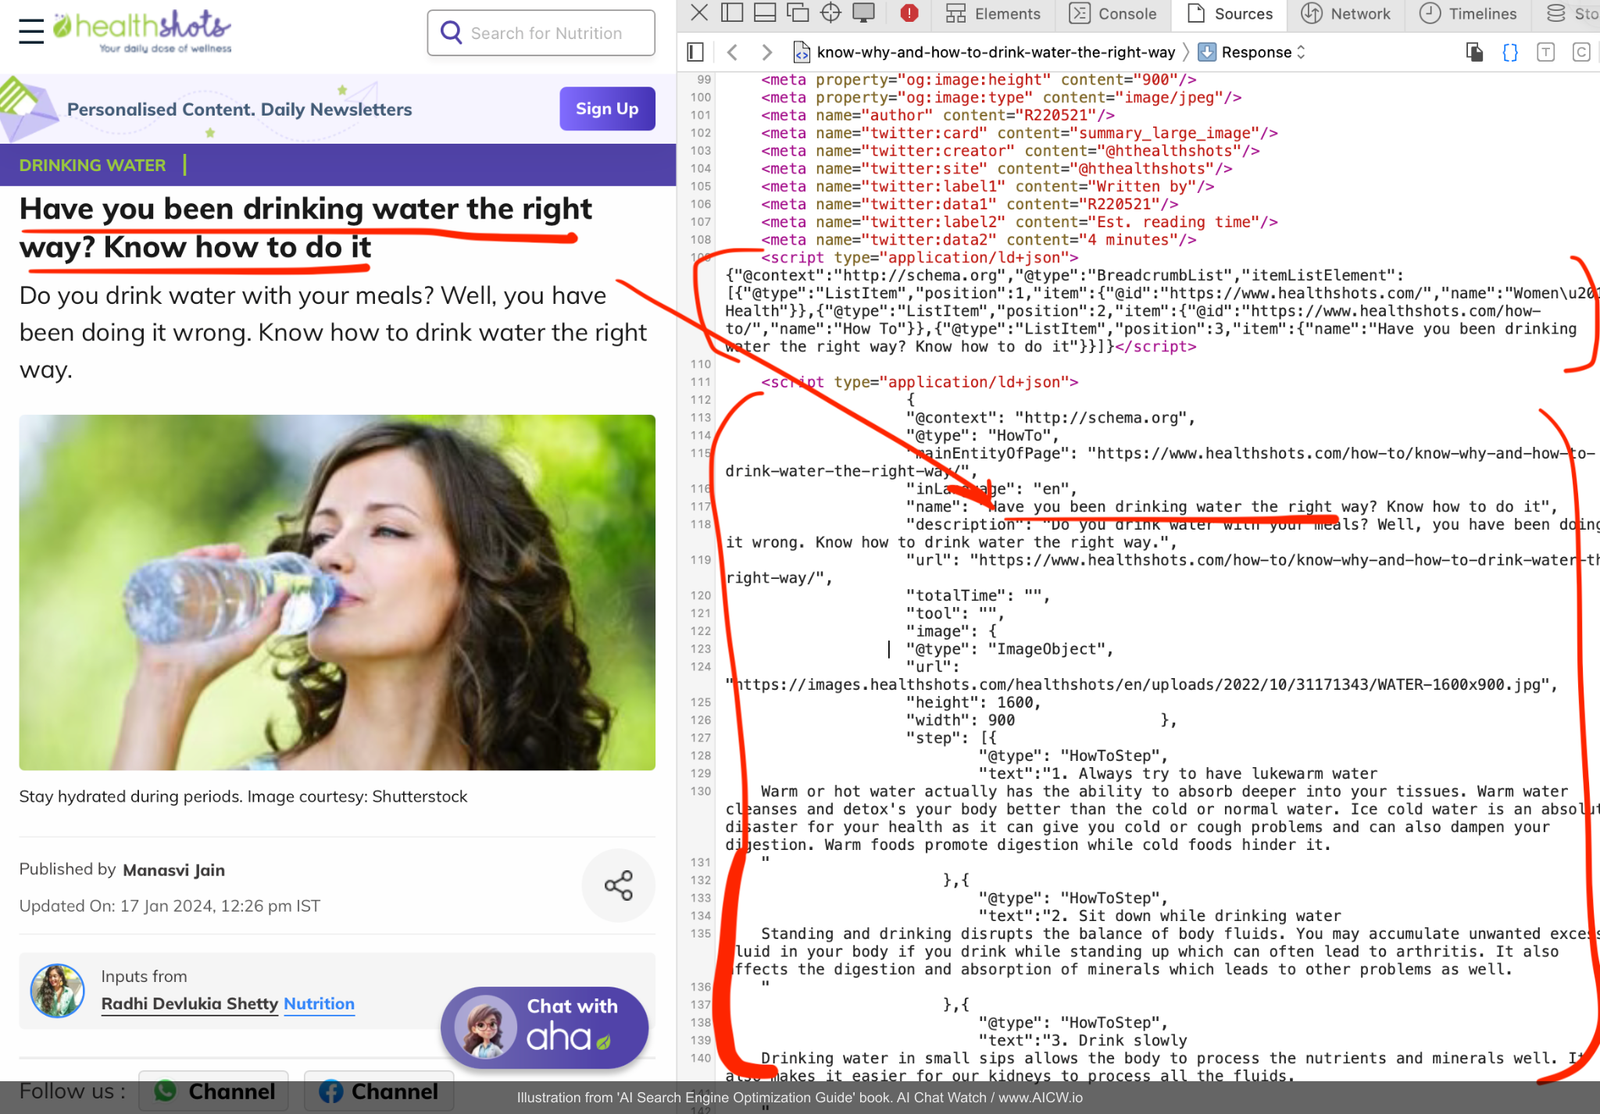This screenshot has width=1600, height=1114.
Task: Go back with the left navigation arrow
Action: pos(733,52)
